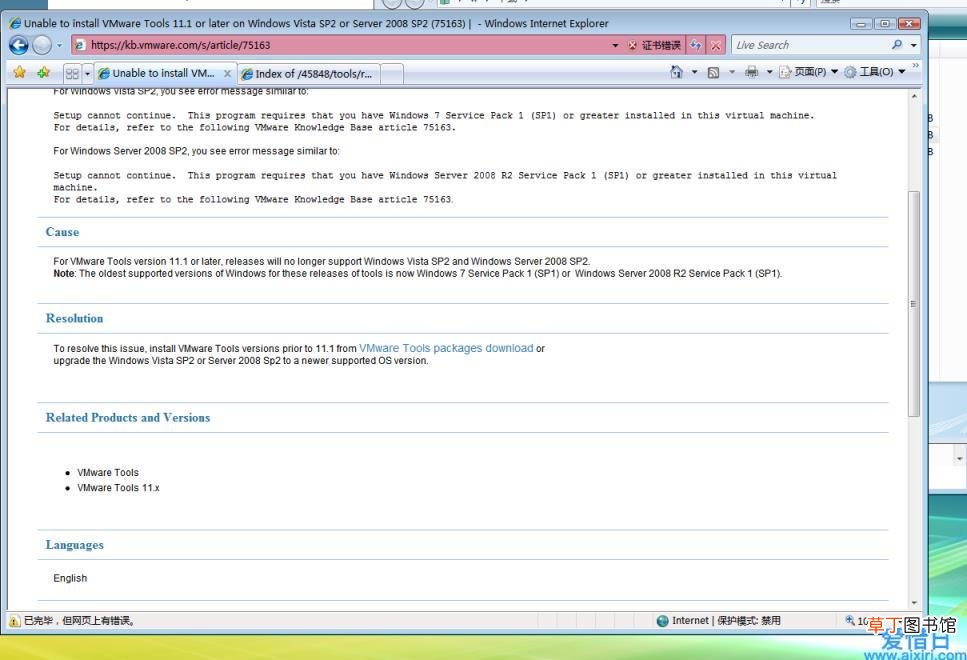This screenshot has height=660, width=967.
Task: Expand the feeds dropdown arrow
Action: coord(732,72)
